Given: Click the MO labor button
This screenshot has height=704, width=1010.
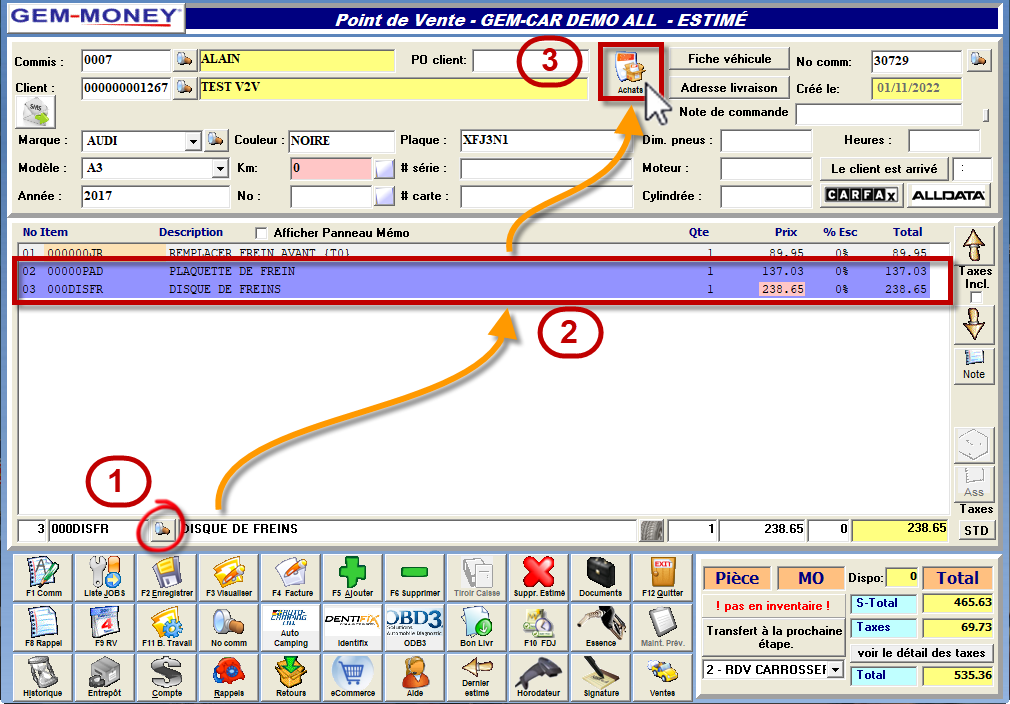Looking at the screenshot, I should click(810, 578).
